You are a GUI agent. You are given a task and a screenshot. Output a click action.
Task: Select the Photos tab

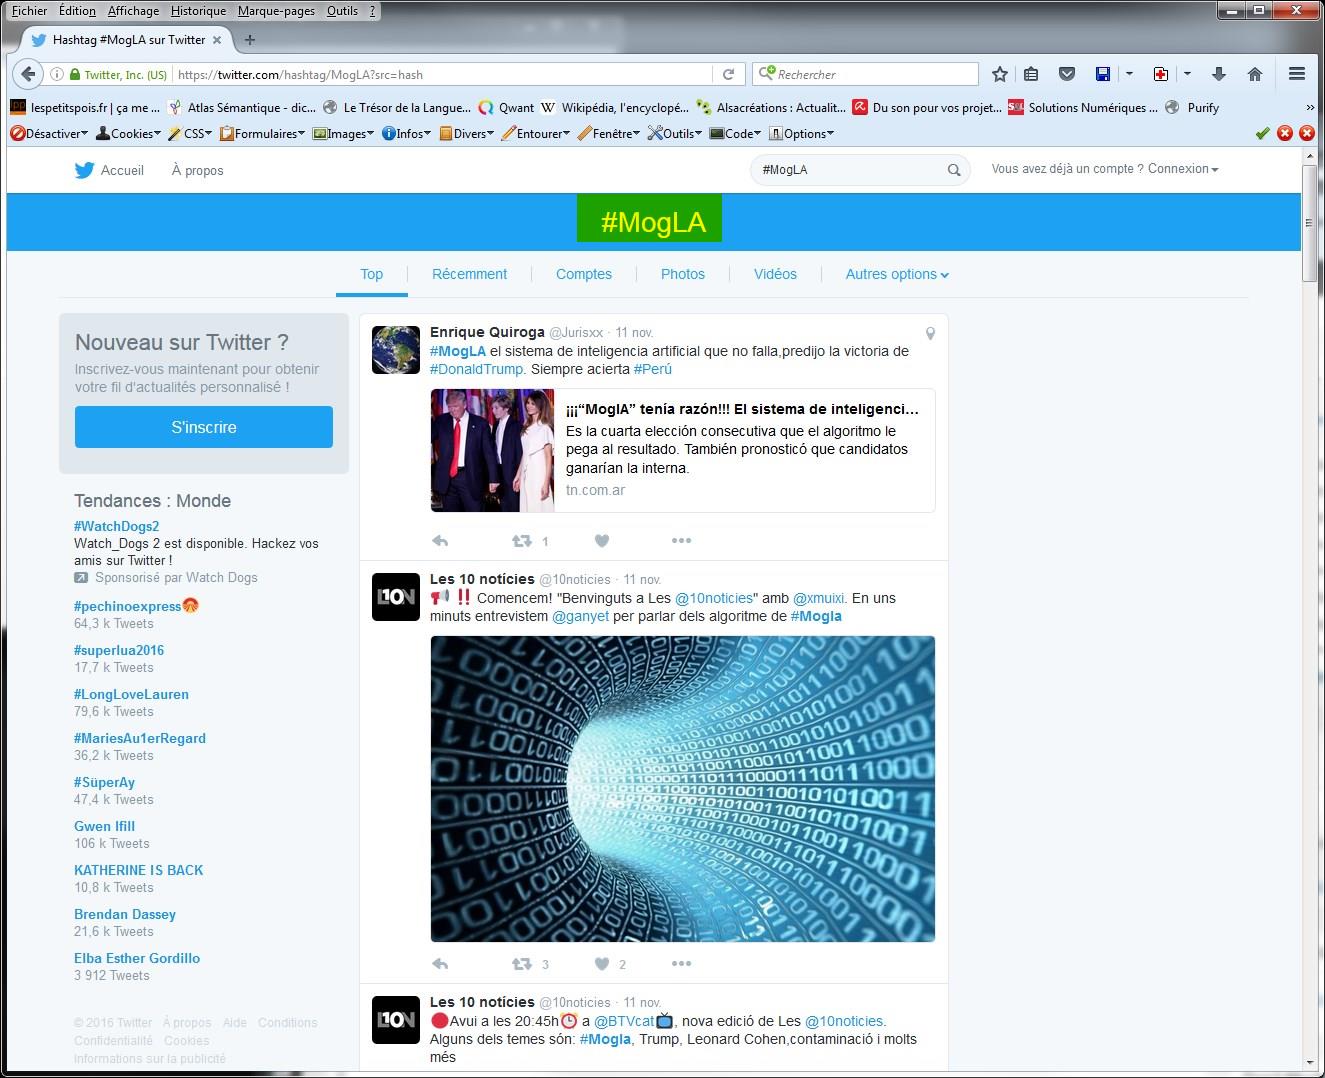point(682,274)
